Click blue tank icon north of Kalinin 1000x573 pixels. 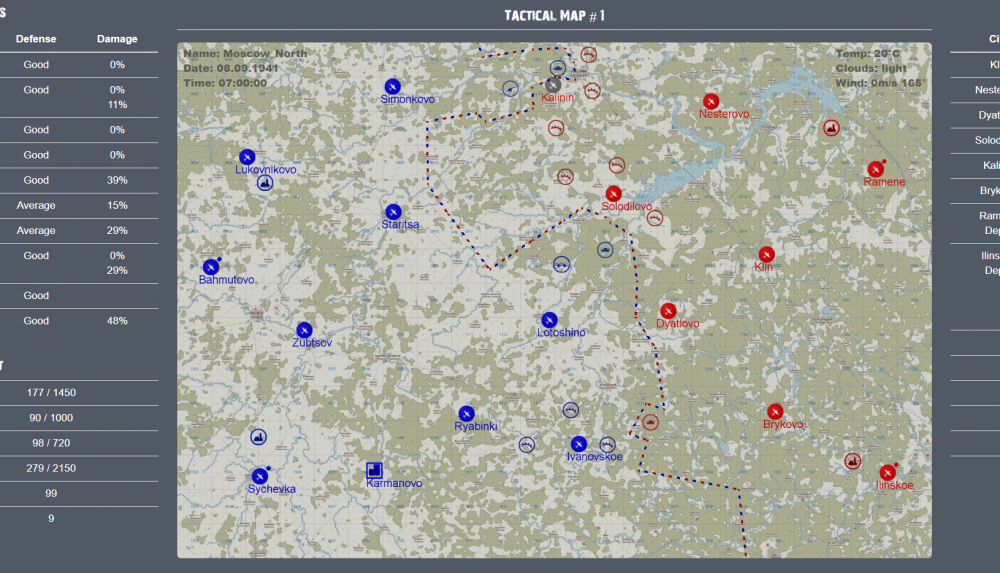(x=557, y=68)
